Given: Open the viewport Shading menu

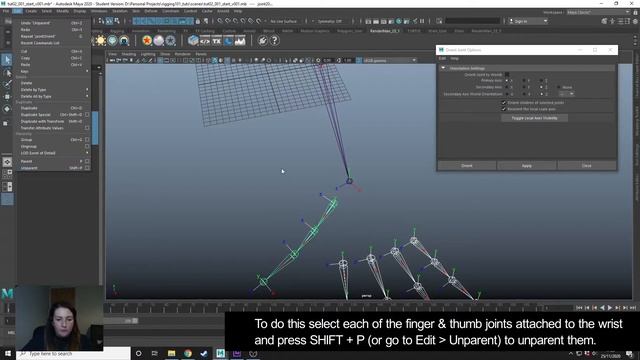Looking at the screenshot, I should (129, 54).
